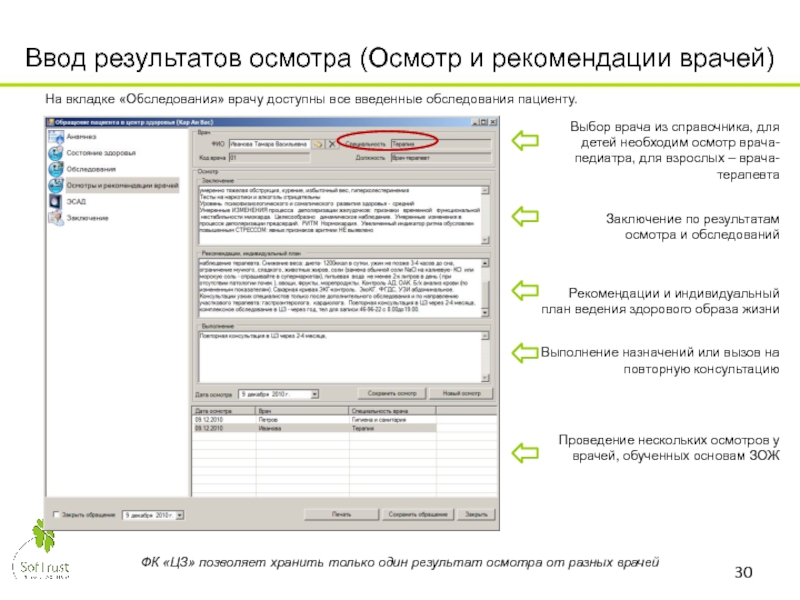Open the Заключение section icon in sidebar
Image resolution: width=800 pixels, height=600 pixels.
[56, 218]
